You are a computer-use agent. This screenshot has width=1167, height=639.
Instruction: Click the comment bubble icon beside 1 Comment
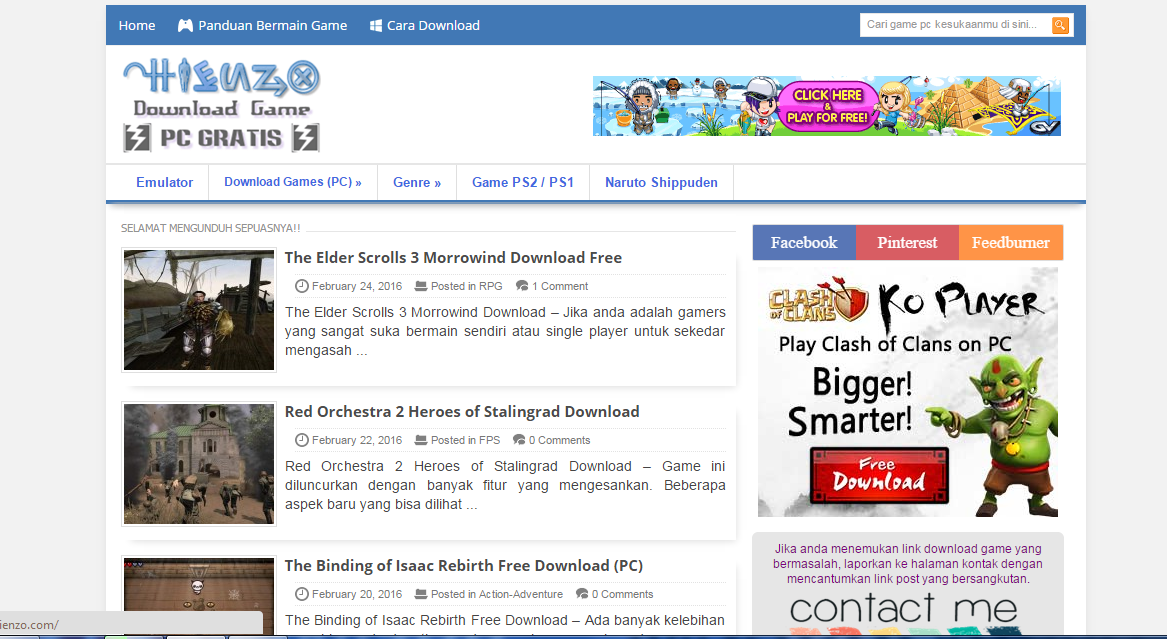pos(522,286)
